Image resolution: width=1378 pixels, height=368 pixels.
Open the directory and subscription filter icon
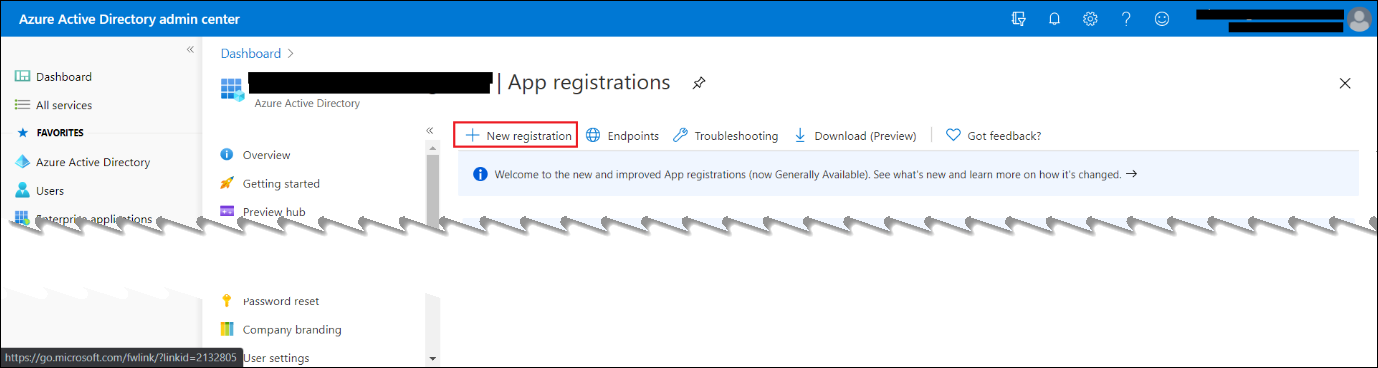1019,19
